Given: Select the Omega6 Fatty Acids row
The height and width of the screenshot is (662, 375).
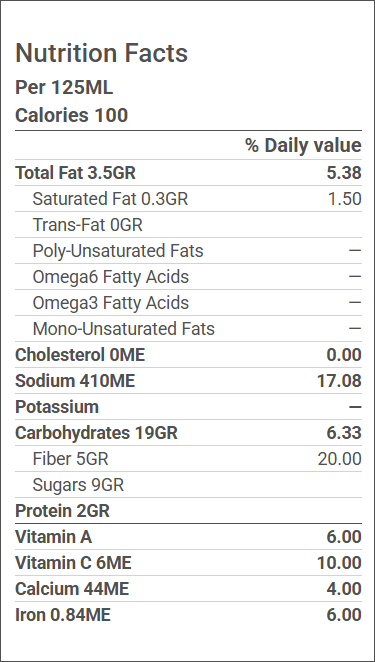Looking at the screenshot, I should (188, 277).
